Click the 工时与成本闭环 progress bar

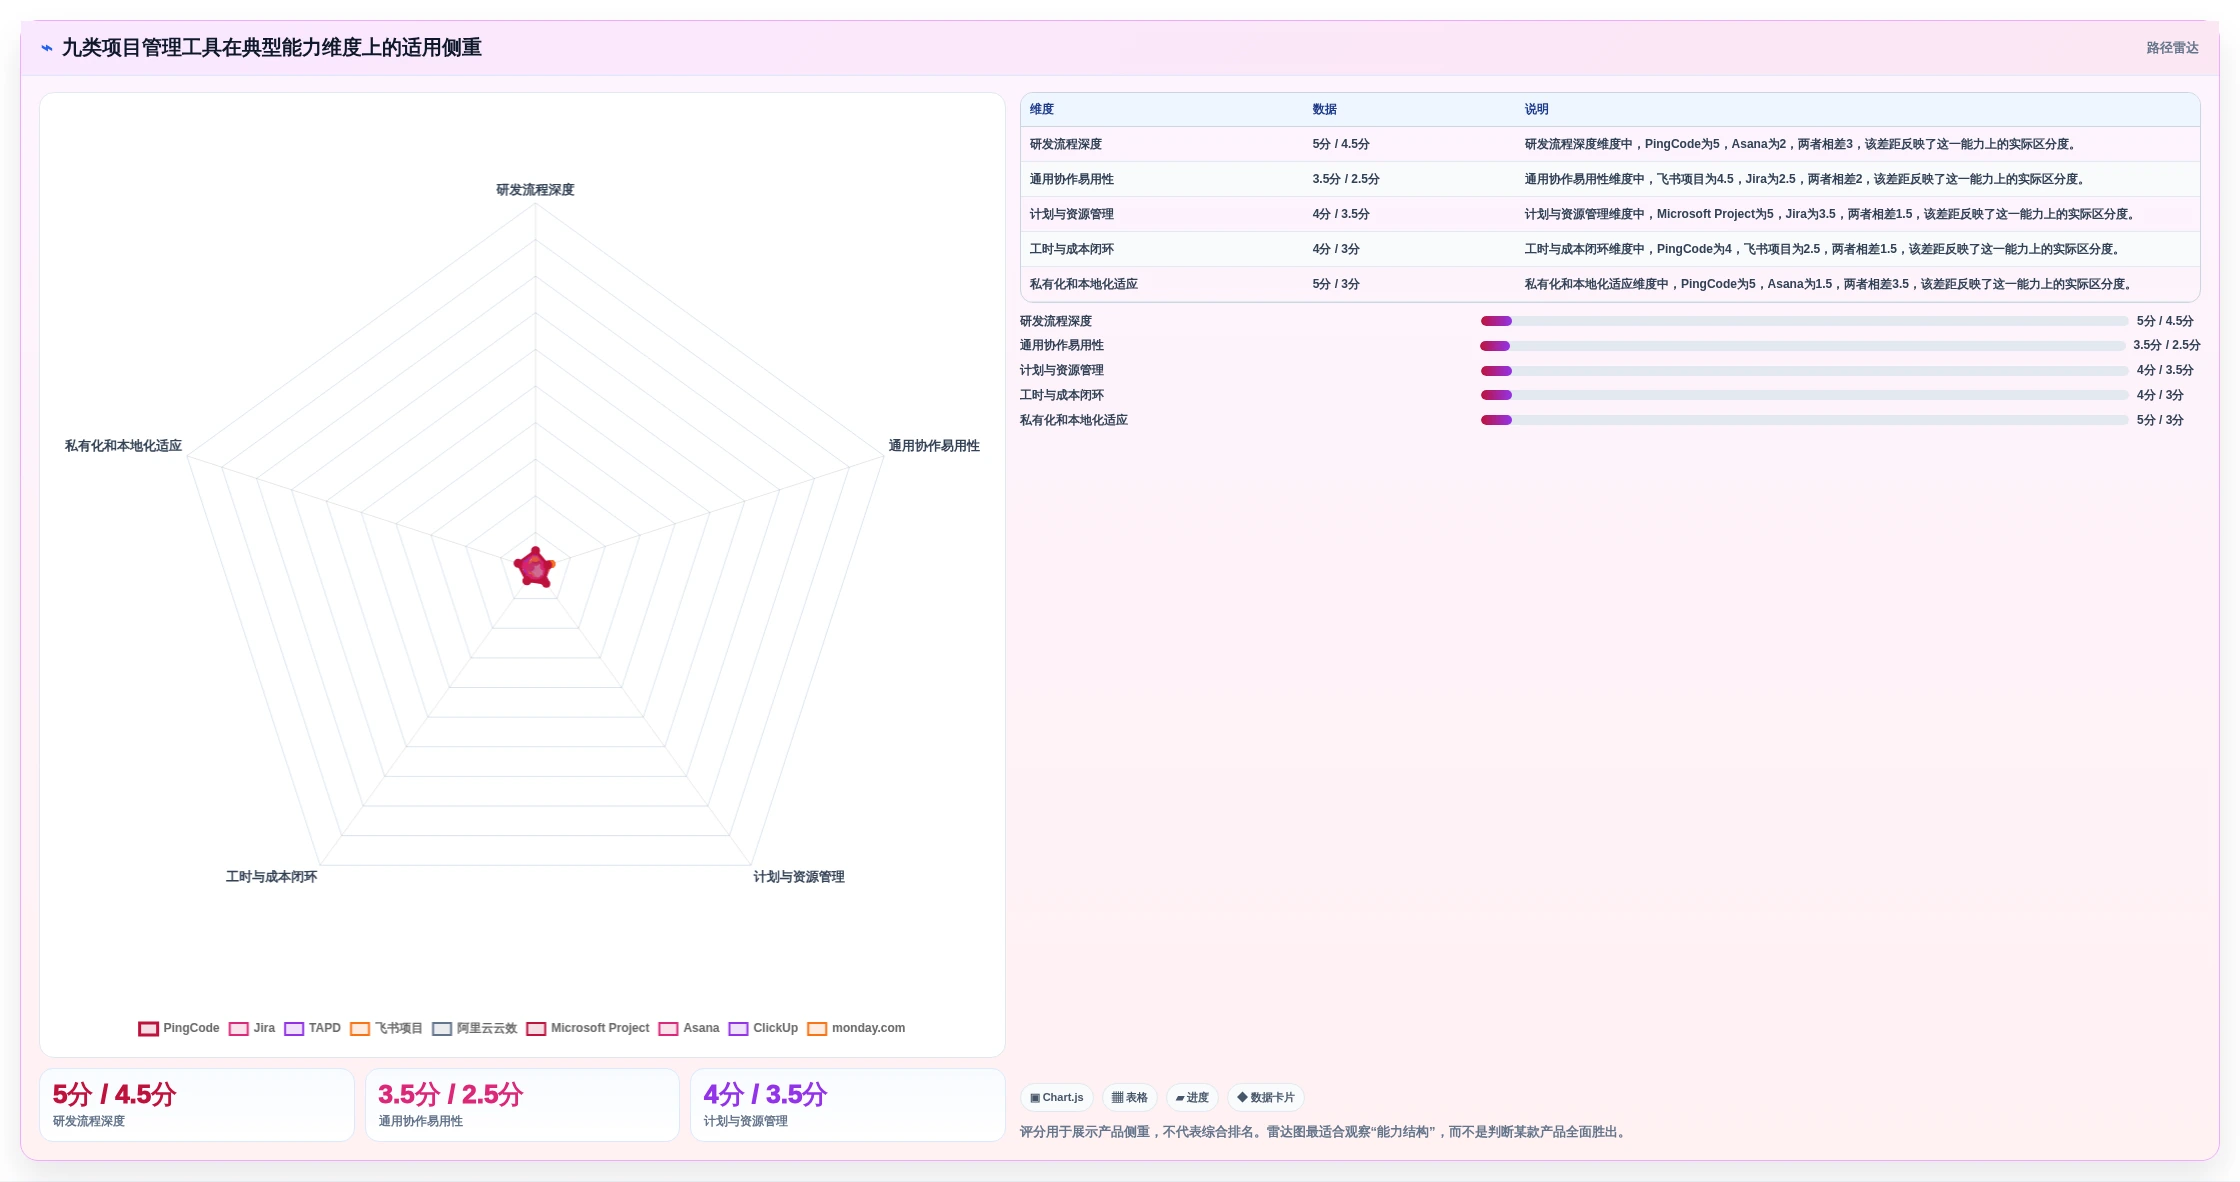point(1804,395)
